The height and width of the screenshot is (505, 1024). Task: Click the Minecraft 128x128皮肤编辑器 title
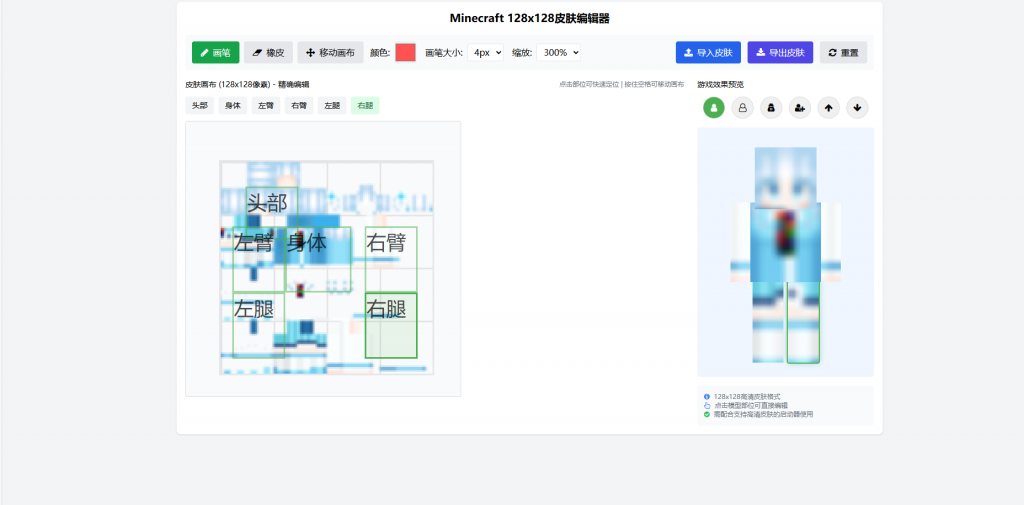click(x=530, y=18)
